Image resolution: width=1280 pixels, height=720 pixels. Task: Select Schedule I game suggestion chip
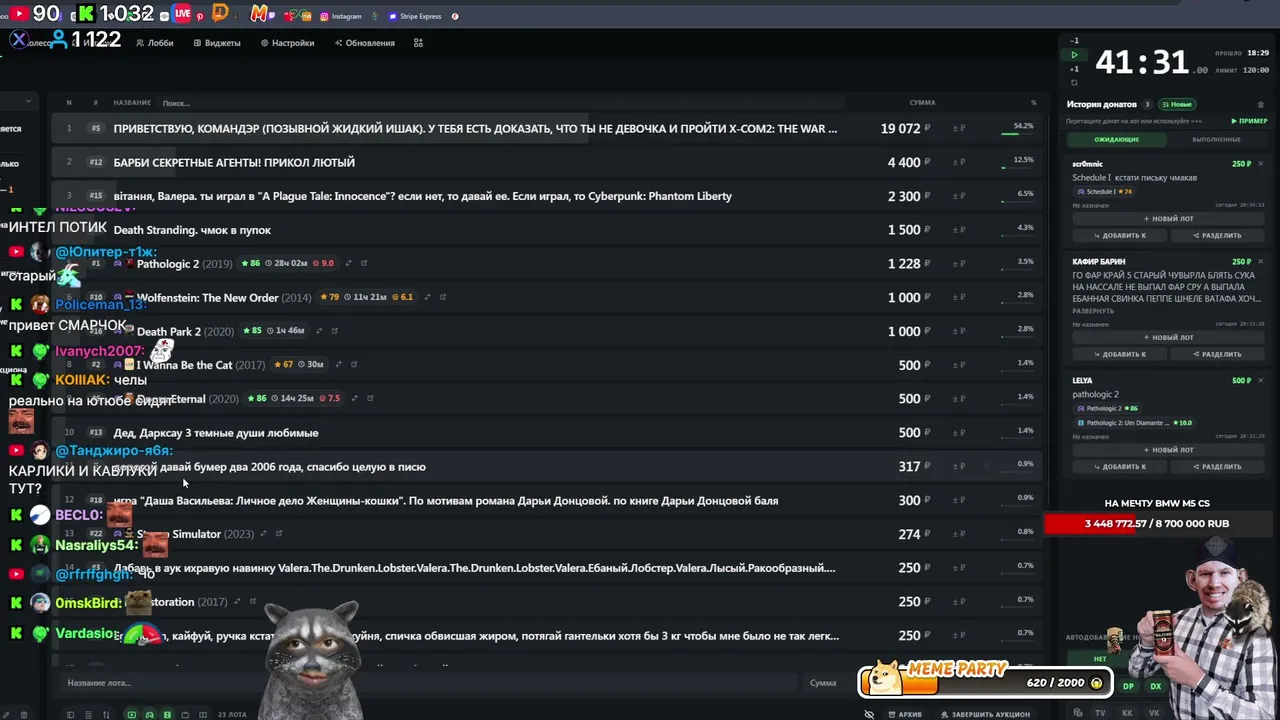tap(1105, 191)
